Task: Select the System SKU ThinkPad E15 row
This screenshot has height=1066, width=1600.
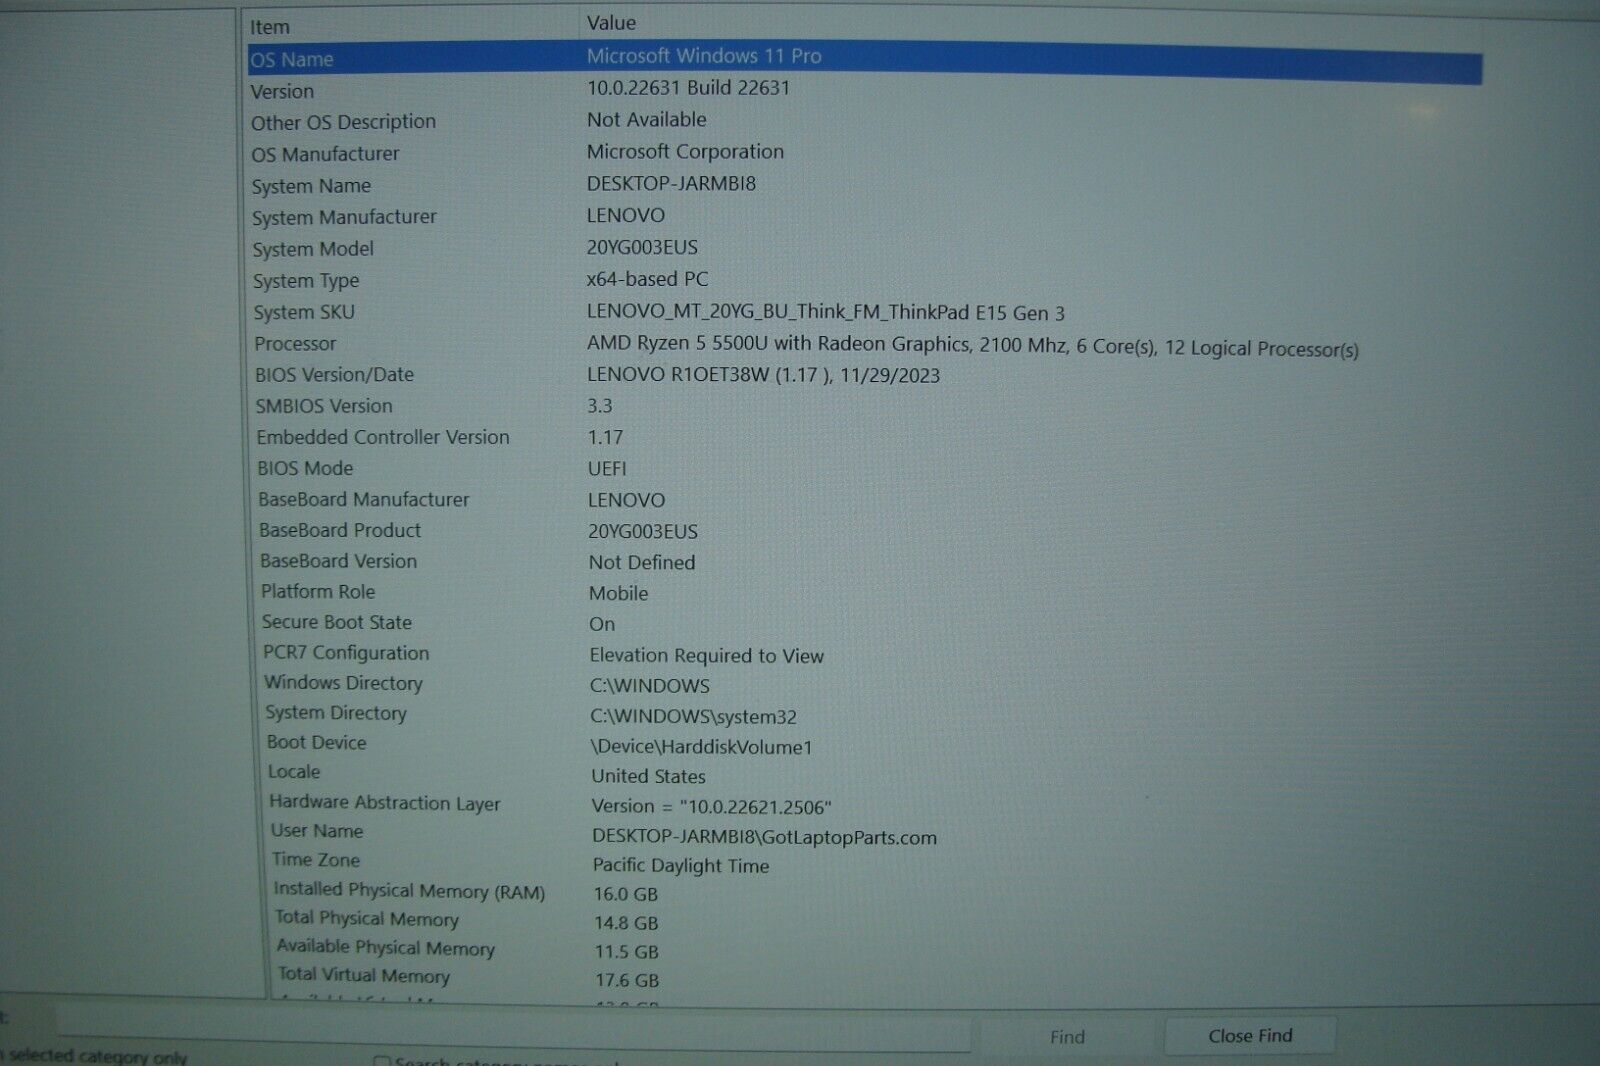Action: (700, 312)
